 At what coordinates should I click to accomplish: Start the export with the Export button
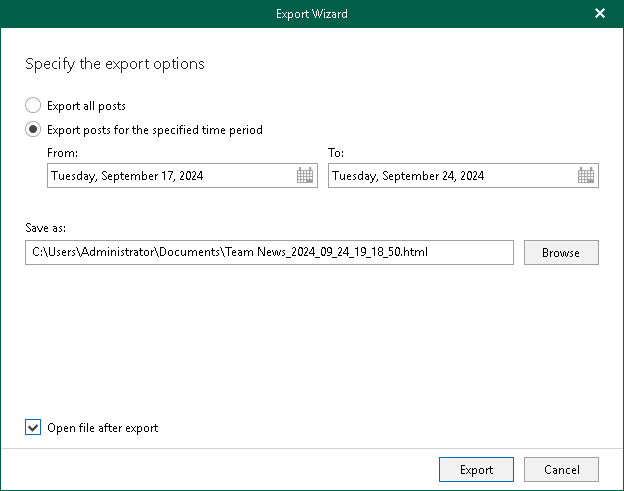pyautogui.click(x=476, y=469)
